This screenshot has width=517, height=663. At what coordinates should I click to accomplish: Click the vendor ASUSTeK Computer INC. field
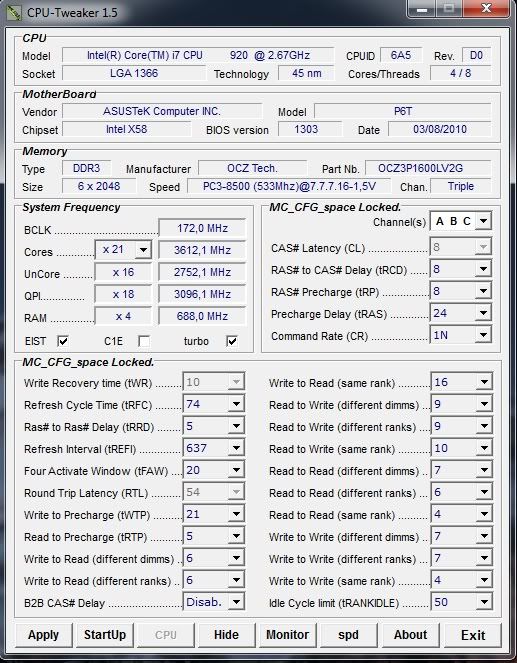point(162,111)
